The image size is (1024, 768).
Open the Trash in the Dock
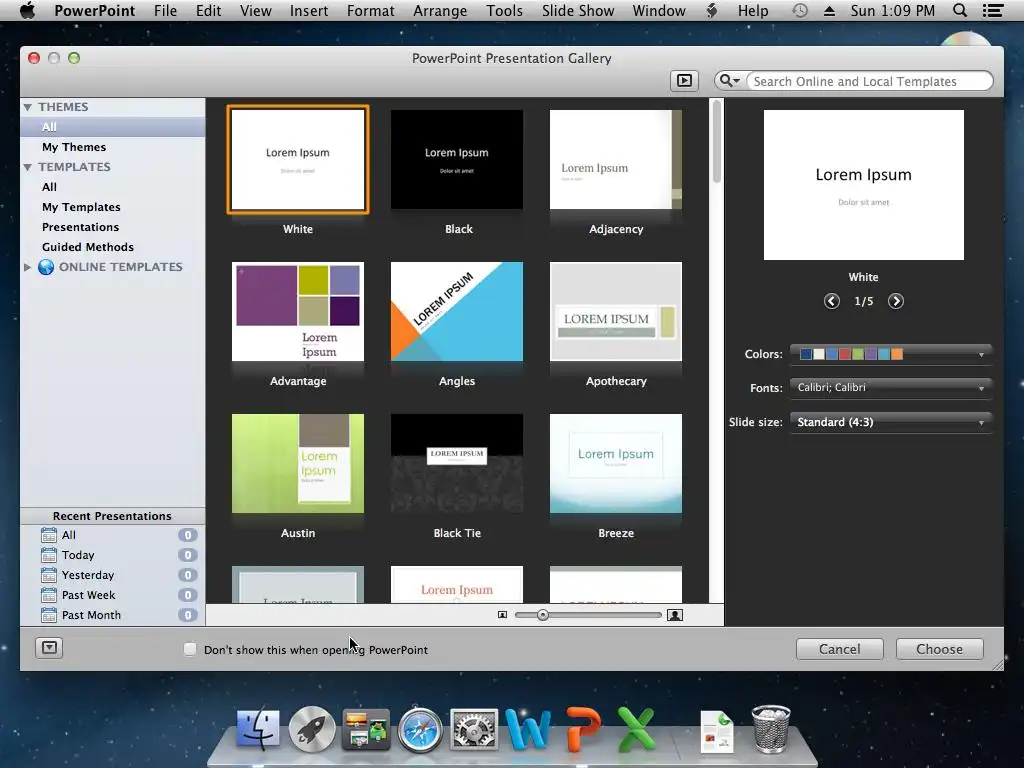tap(771, 729)
